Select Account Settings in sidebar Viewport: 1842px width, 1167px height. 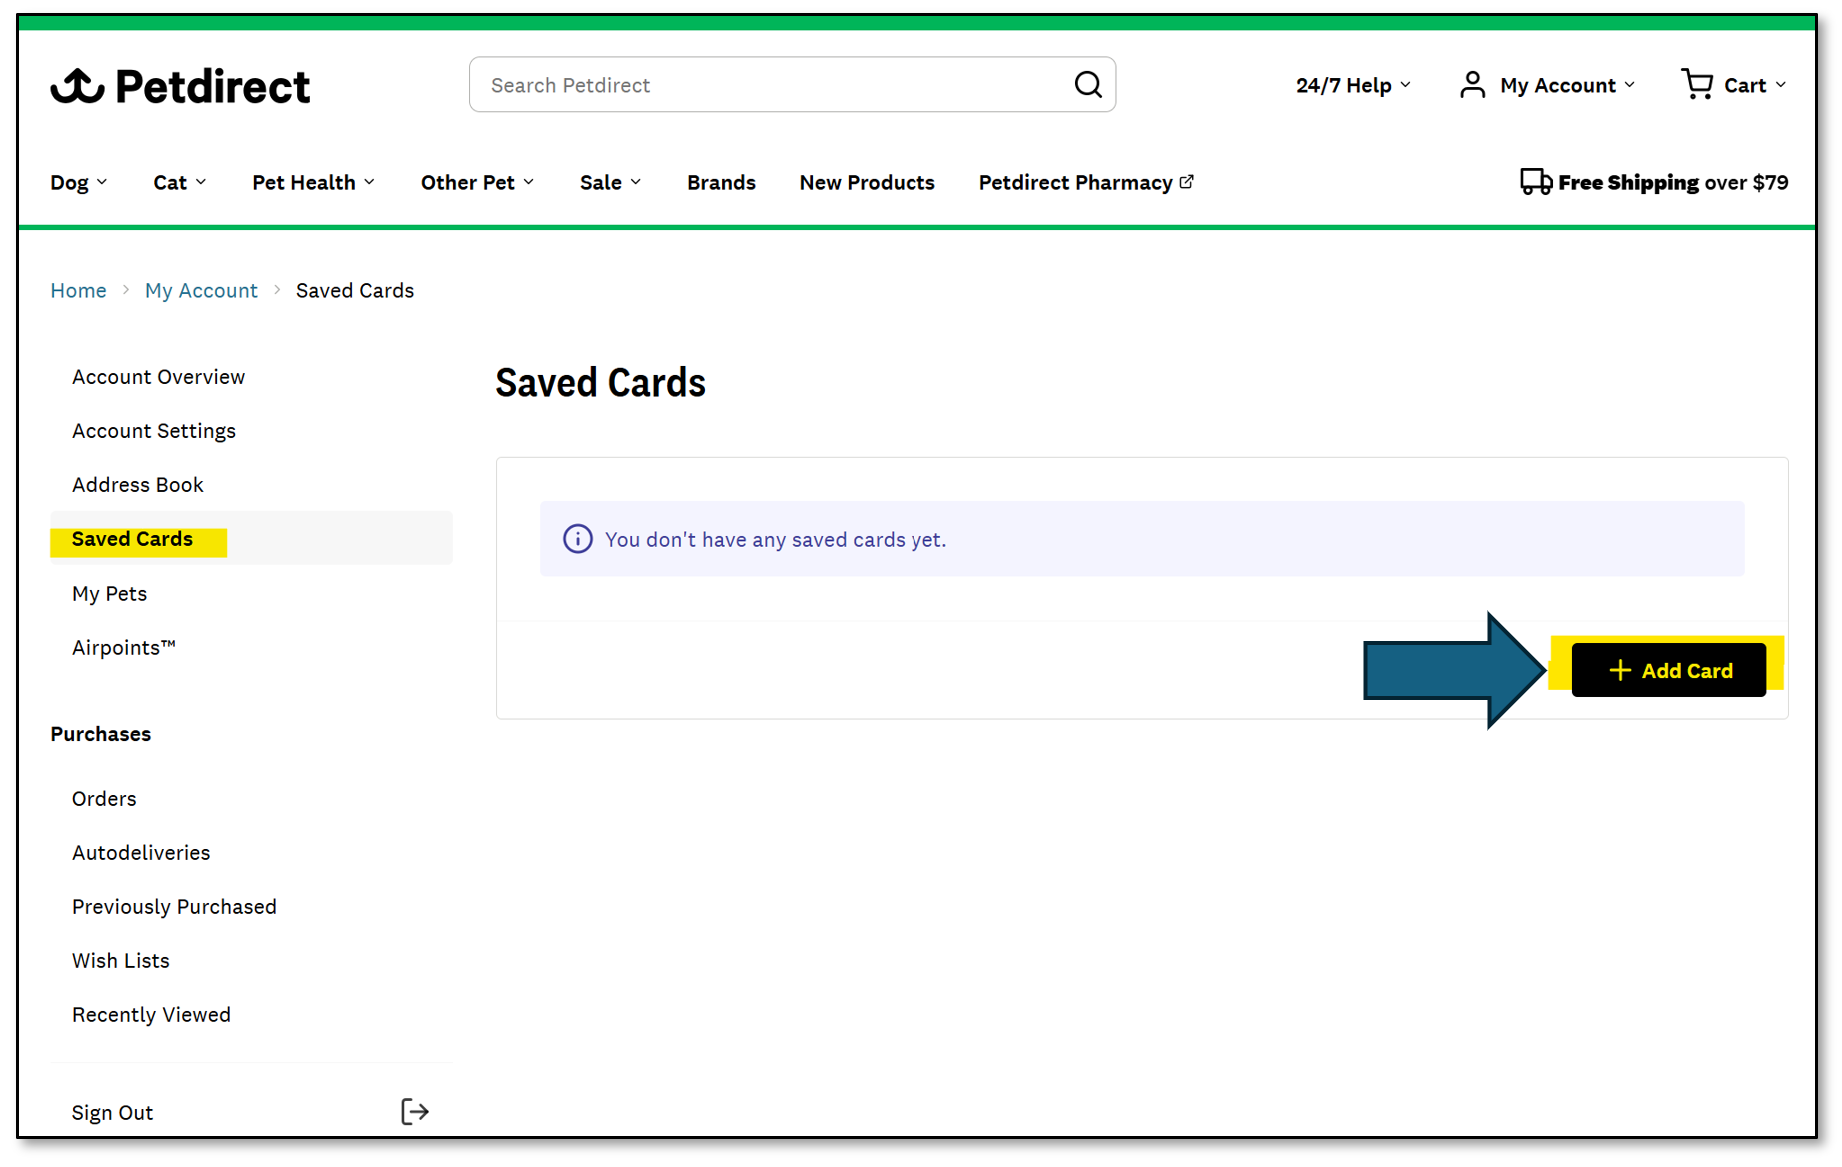(154, 431)
